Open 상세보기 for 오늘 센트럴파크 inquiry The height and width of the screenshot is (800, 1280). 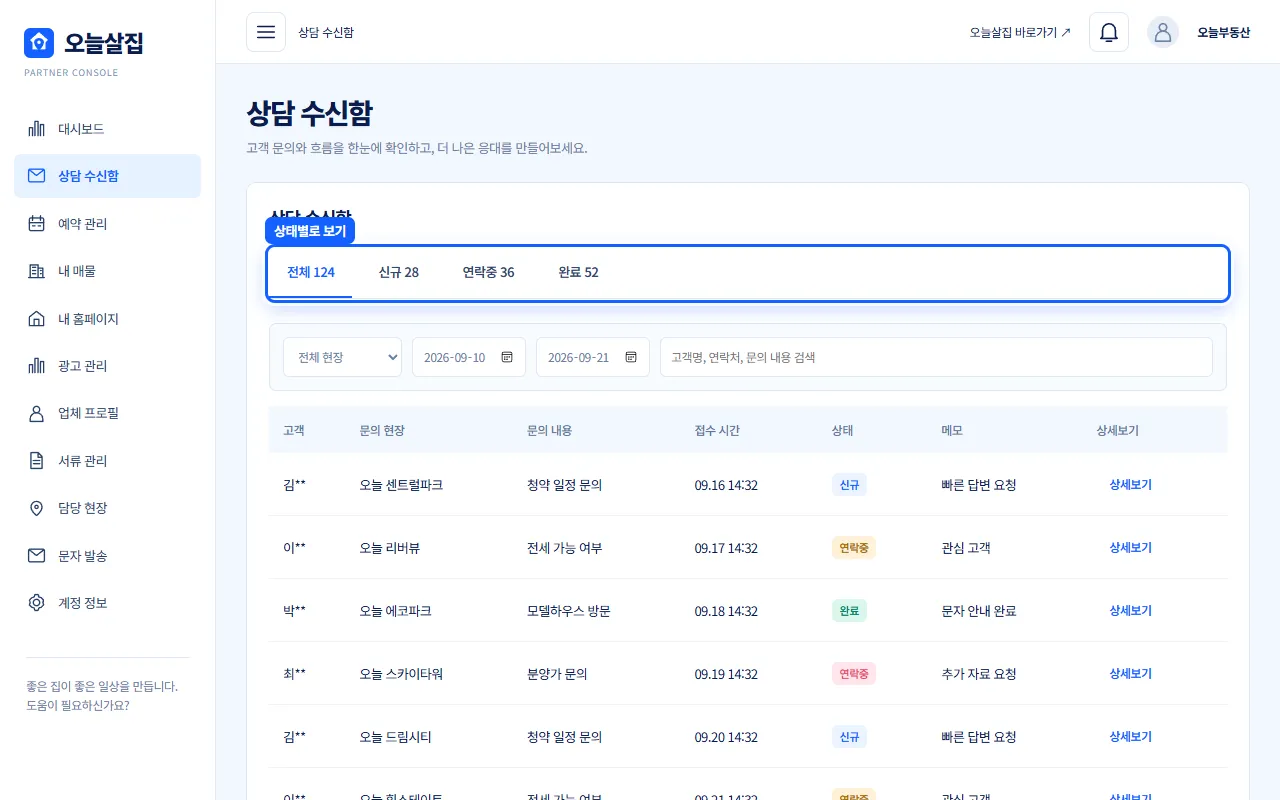pos(1130,485)
